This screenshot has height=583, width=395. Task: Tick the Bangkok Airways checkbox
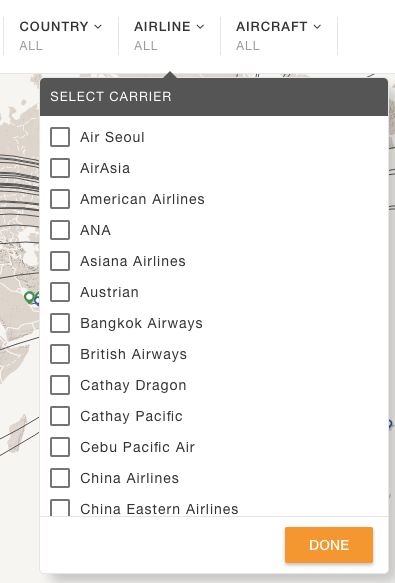pos(60,323)
